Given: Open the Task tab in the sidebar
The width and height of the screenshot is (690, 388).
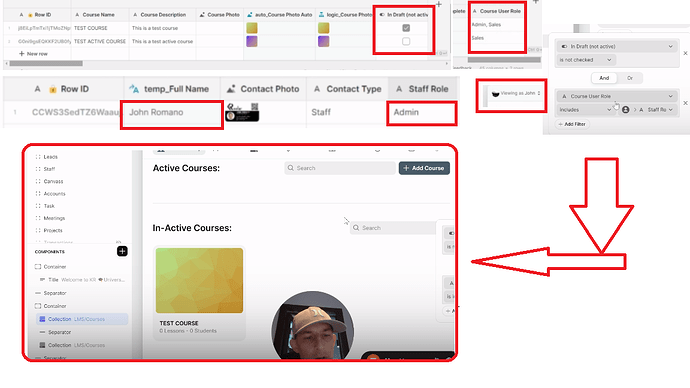Looking at the screenshot, I should click(x=49, y=206).
